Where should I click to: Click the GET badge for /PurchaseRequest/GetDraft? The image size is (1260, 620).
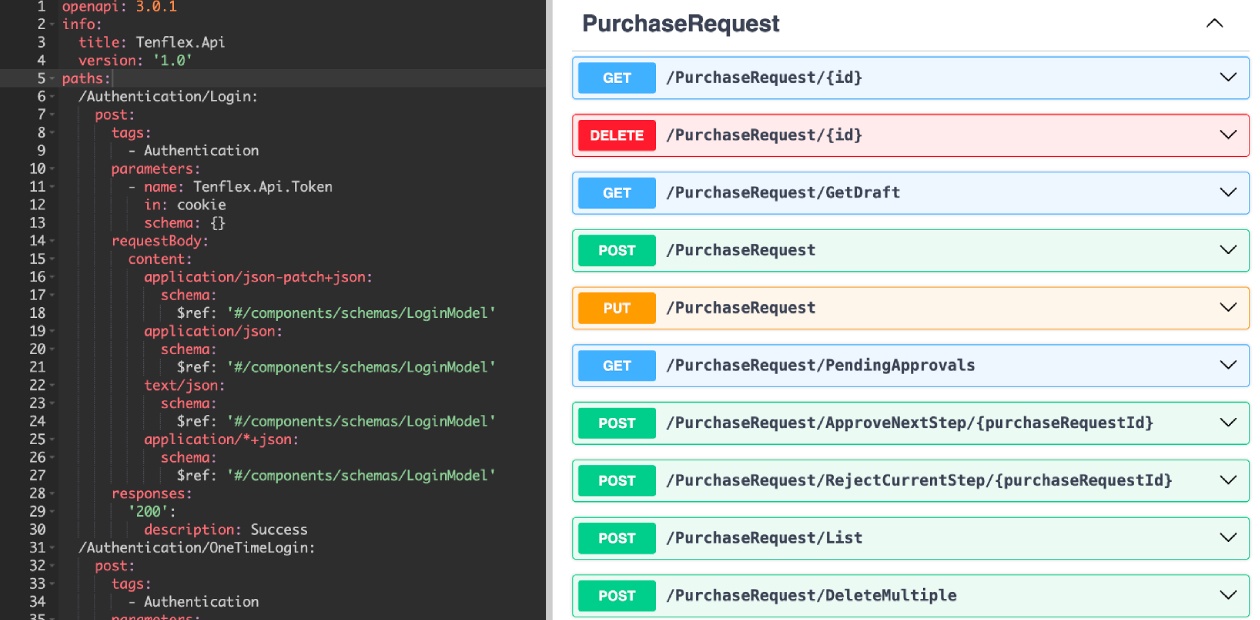tap(616, 193)
